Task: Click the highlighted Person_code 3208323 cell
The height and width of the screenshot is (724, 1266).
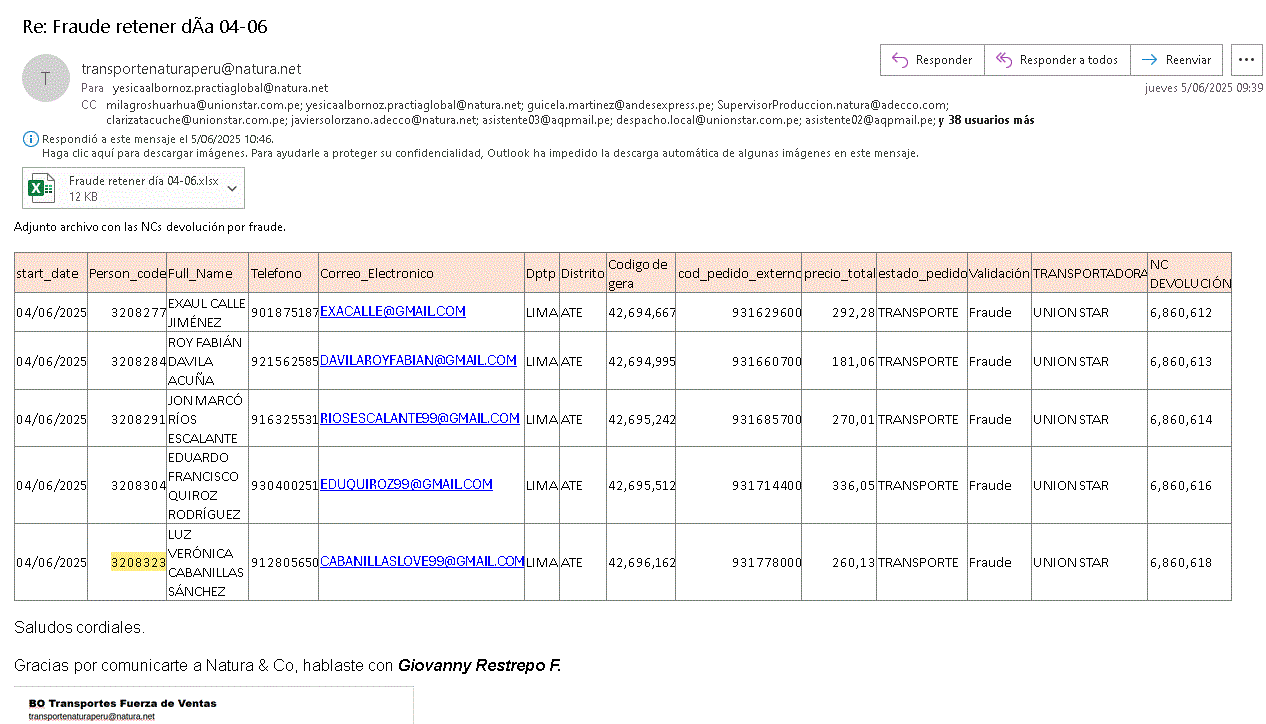Action: coord(138,563)
